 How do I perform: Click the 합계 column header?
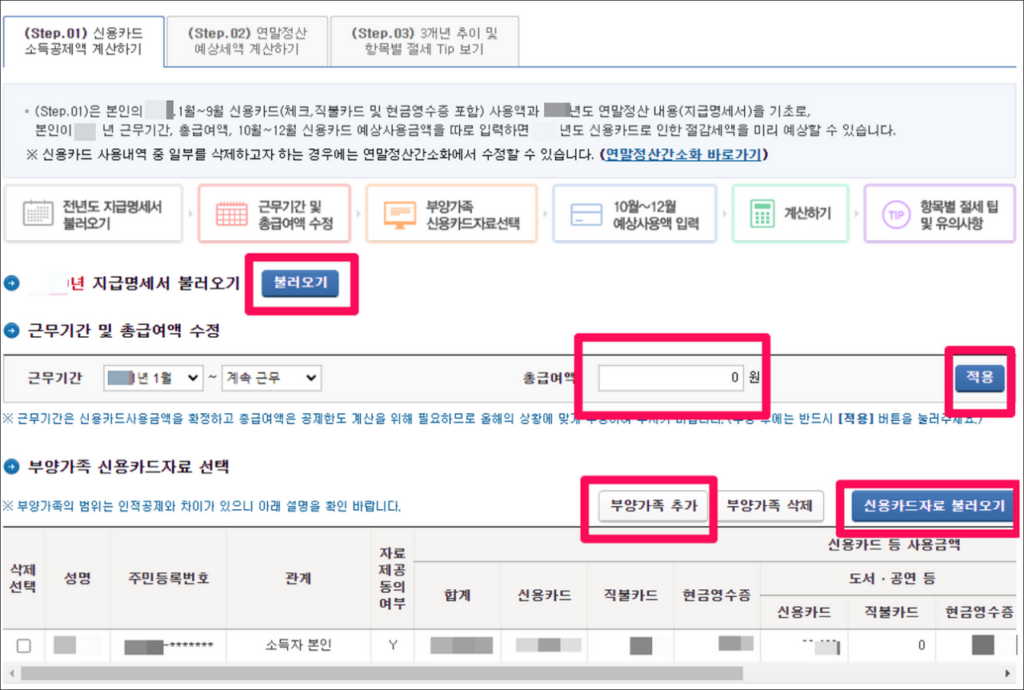[x=458, y=595]
